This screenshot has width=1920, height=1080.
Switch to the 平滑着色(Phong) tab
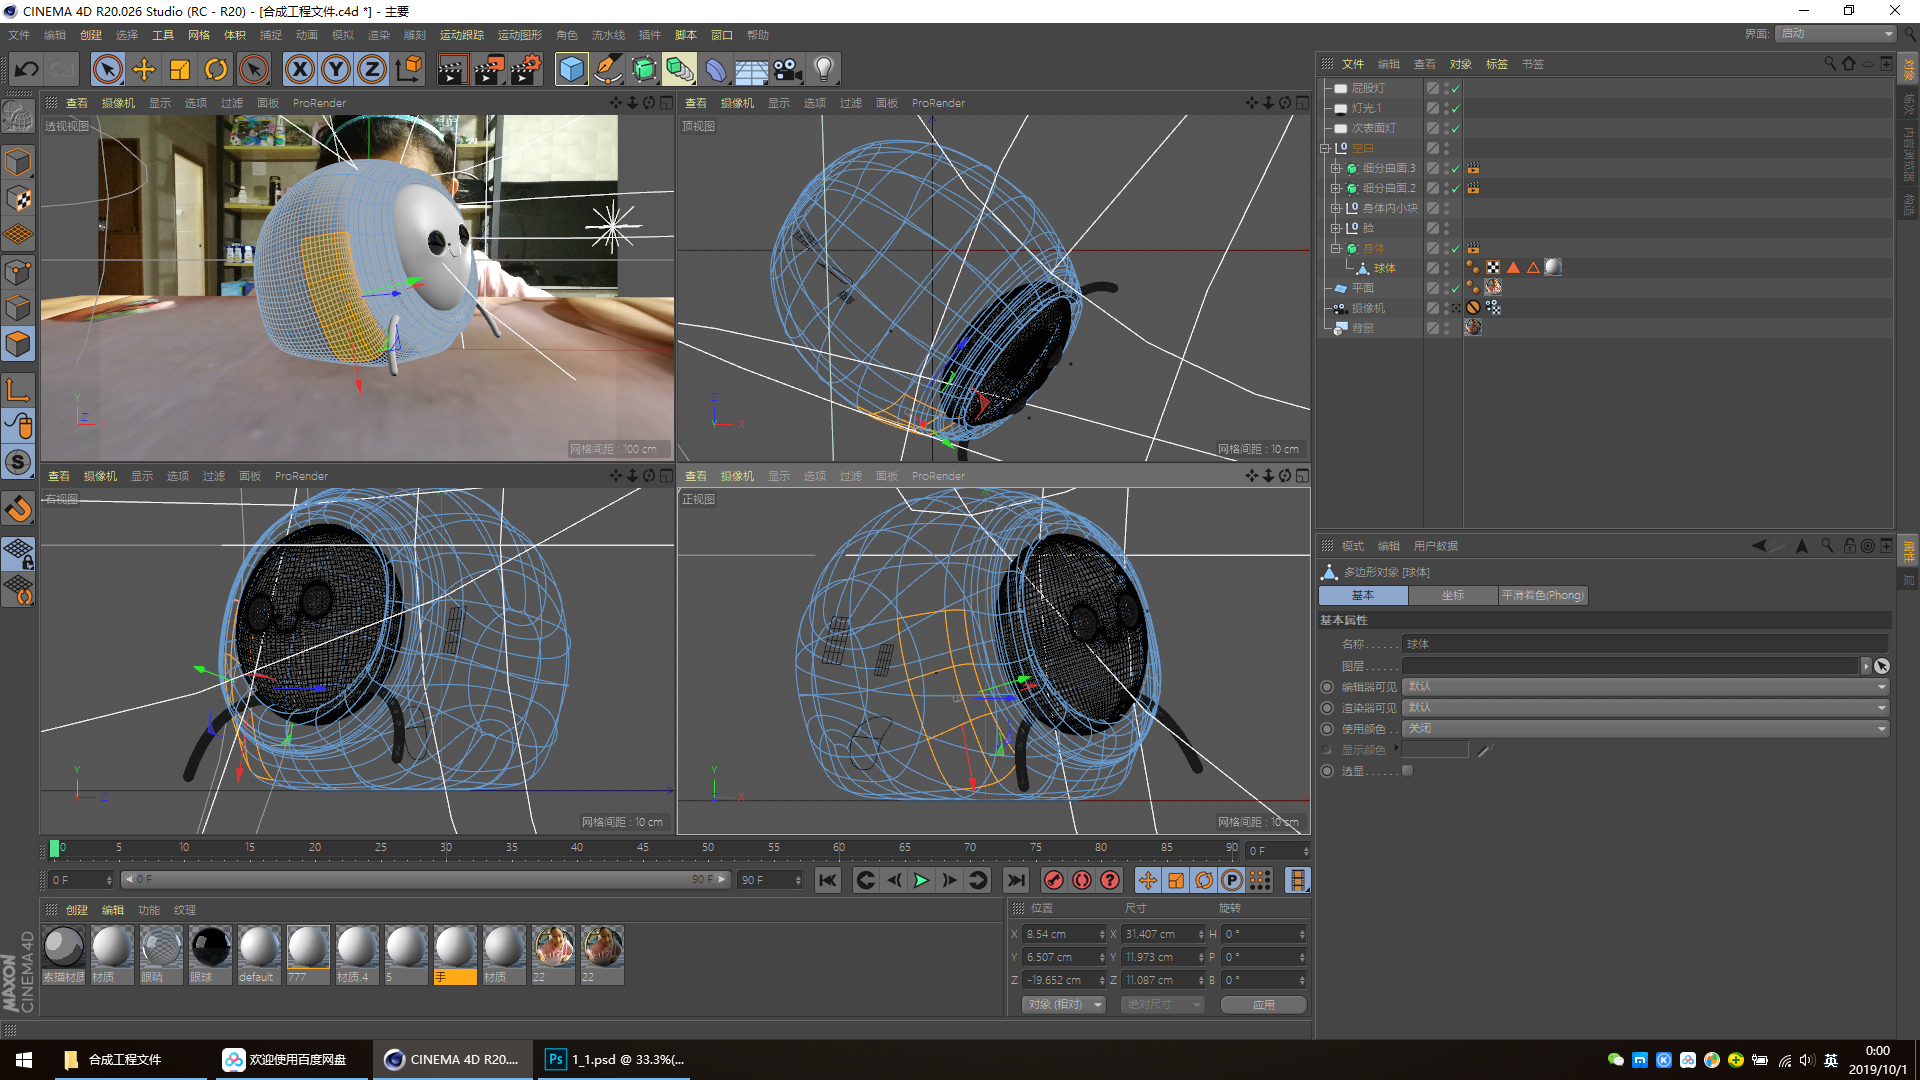1543,595
